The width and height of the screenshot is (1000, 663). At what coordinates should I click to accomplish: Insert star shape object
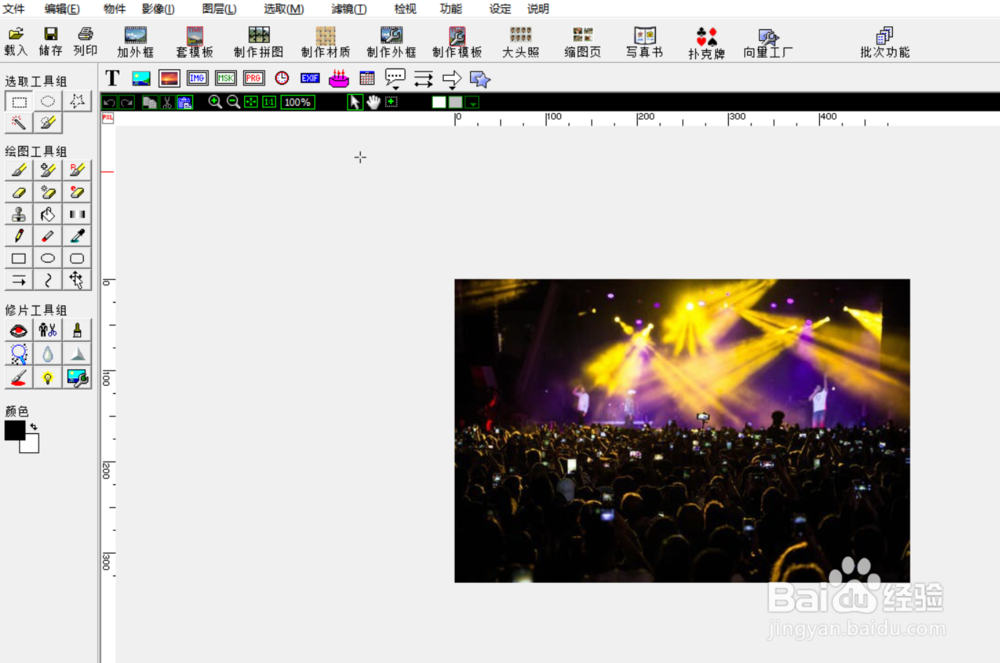(480, 79)
